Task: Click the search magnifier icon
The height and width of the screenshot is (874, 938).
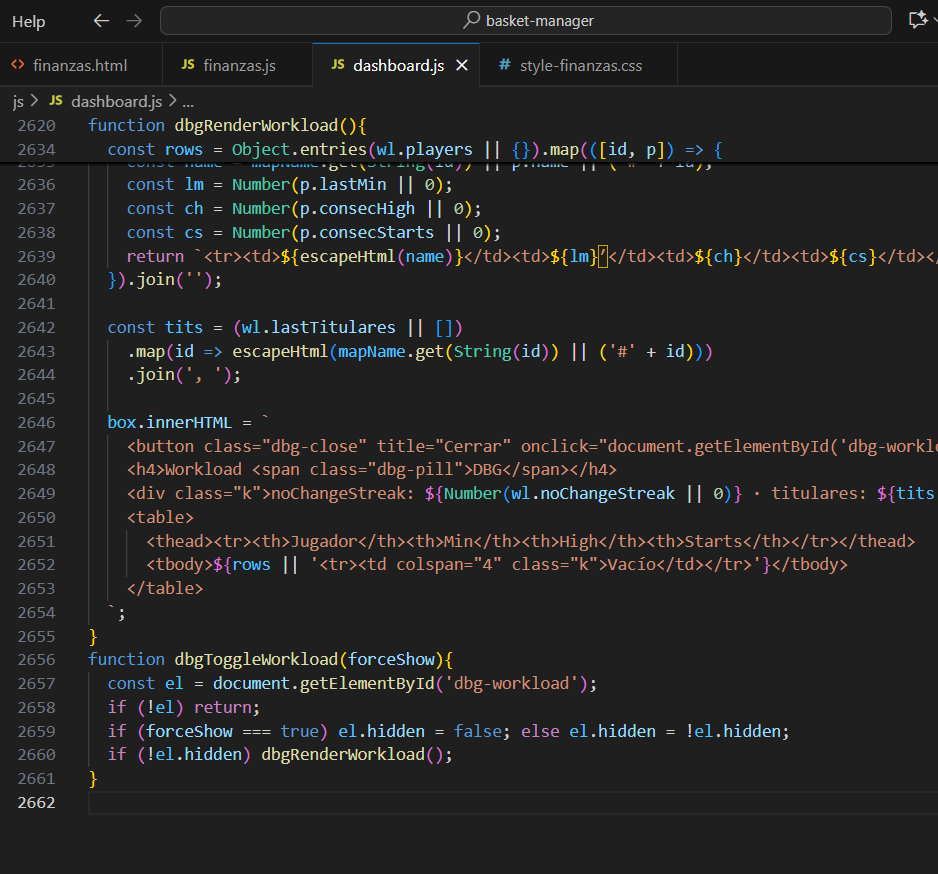Action: 471,20
